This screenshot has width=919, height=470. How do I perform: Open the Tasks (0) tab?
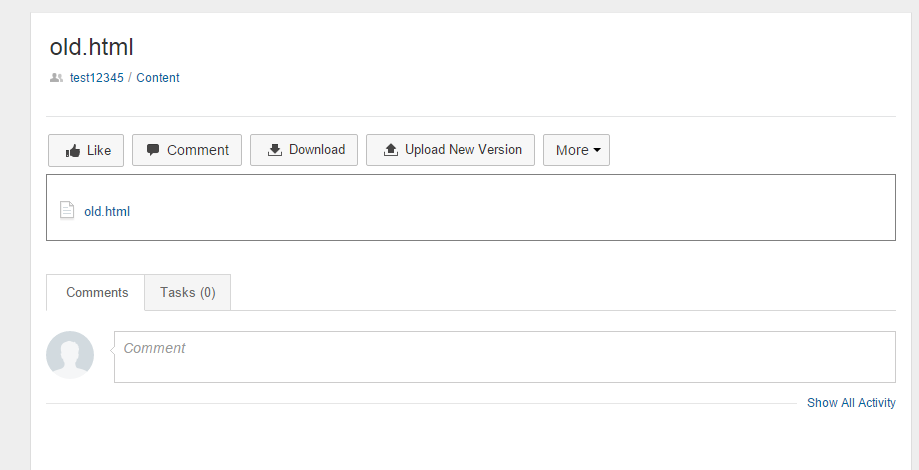point(188,292)
